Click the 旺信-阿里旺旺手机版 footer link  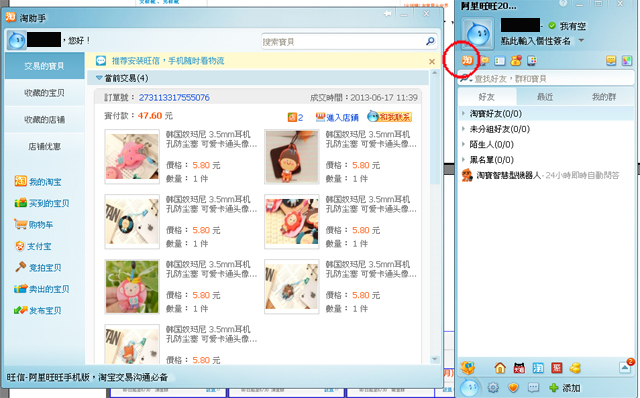pyautogui.click(x=87, y=377)
